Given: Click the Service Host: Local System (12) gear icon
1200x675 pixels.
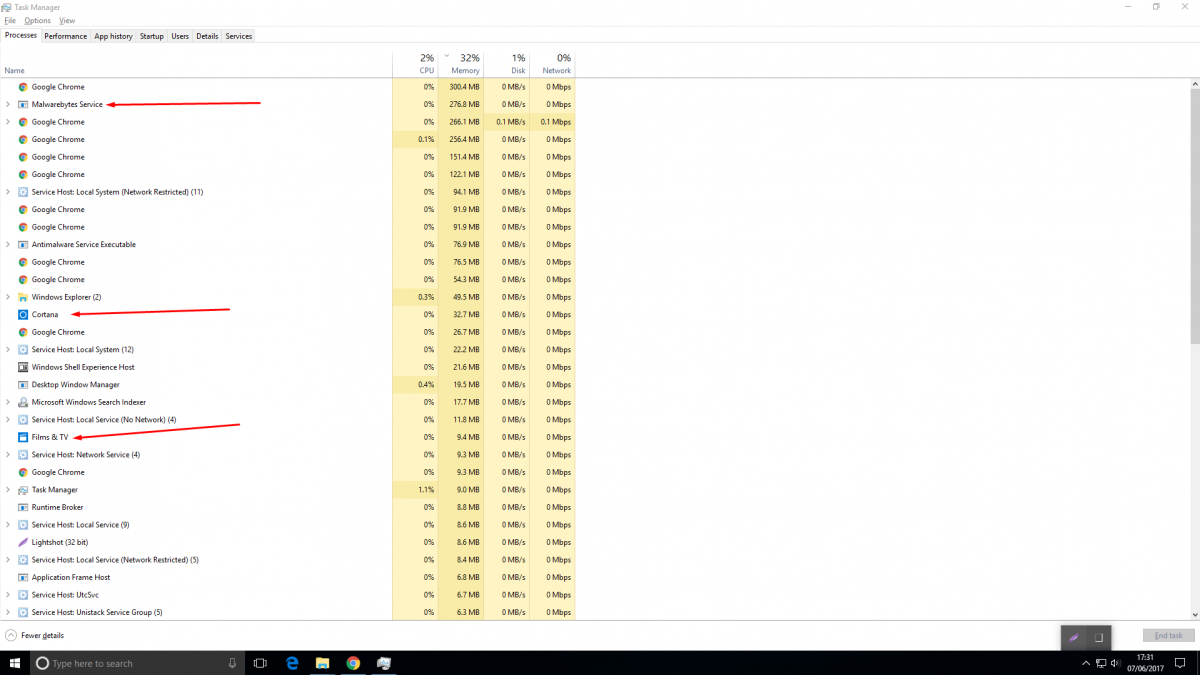Looking at the screenshot, I should coord(23,350).
